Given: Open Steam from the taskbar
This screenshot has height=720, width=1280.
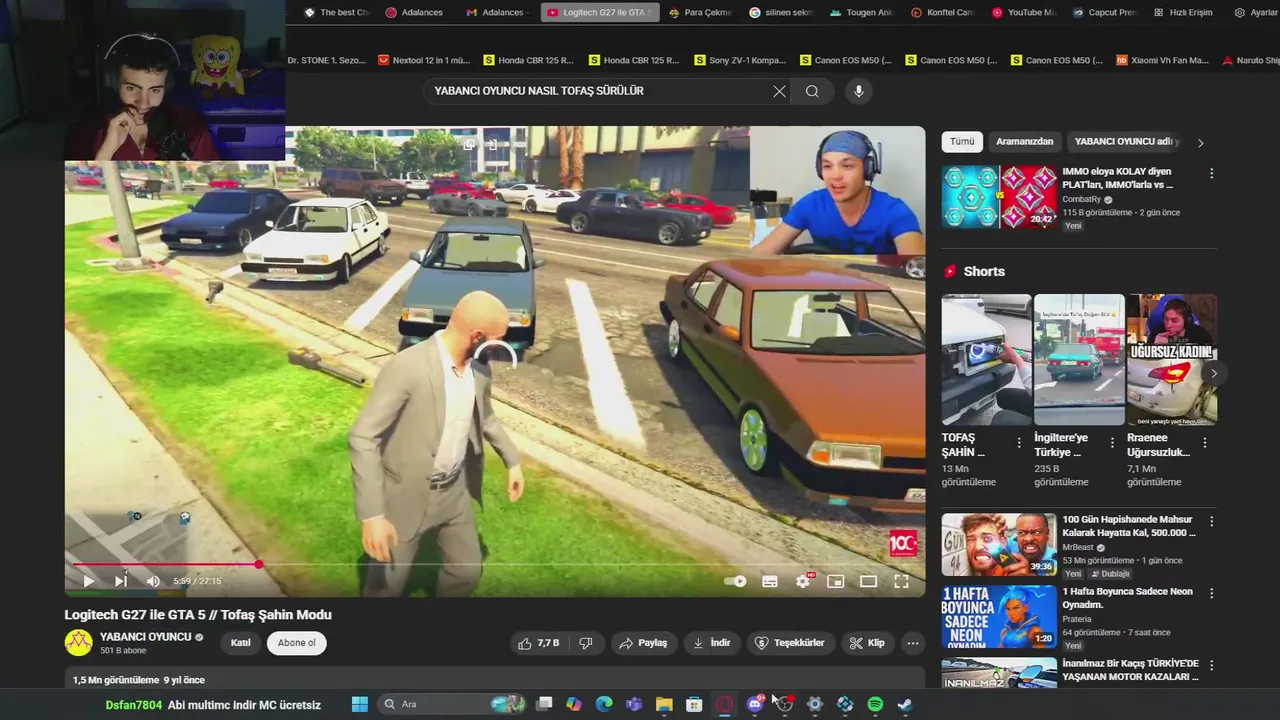Looking at the screenshot, I should (905, 704).
